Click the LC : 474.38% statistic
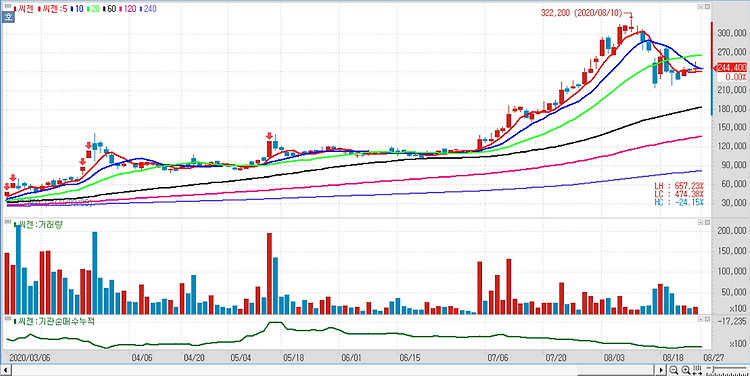The height and width of the screenshot is (376, 750). (x=679, y=194)
